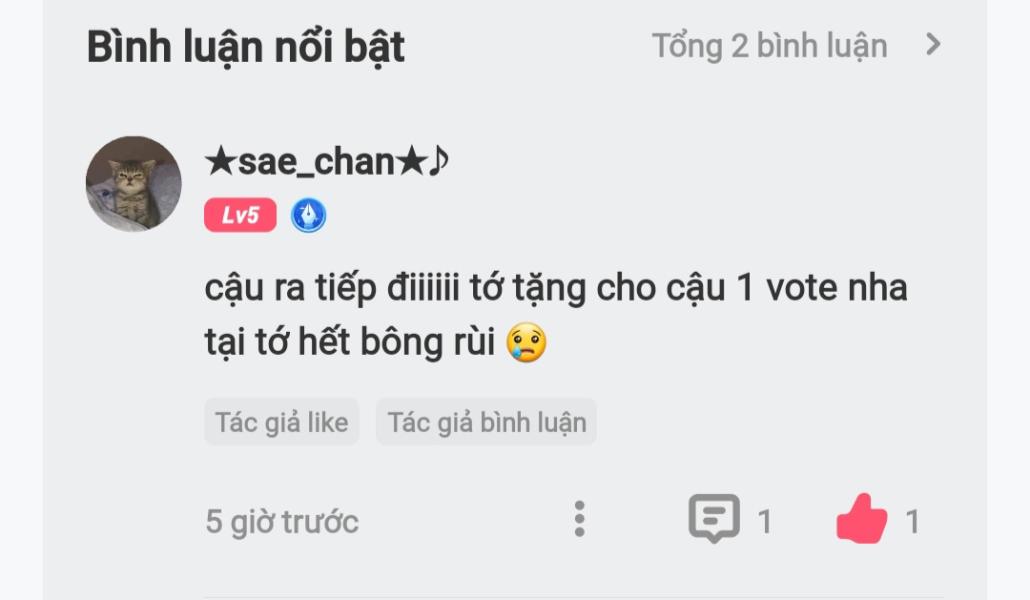The height and width of the screenshot is (600, 1030).
Task: Click the crying emoji in the comment
Action: (526, 343)
